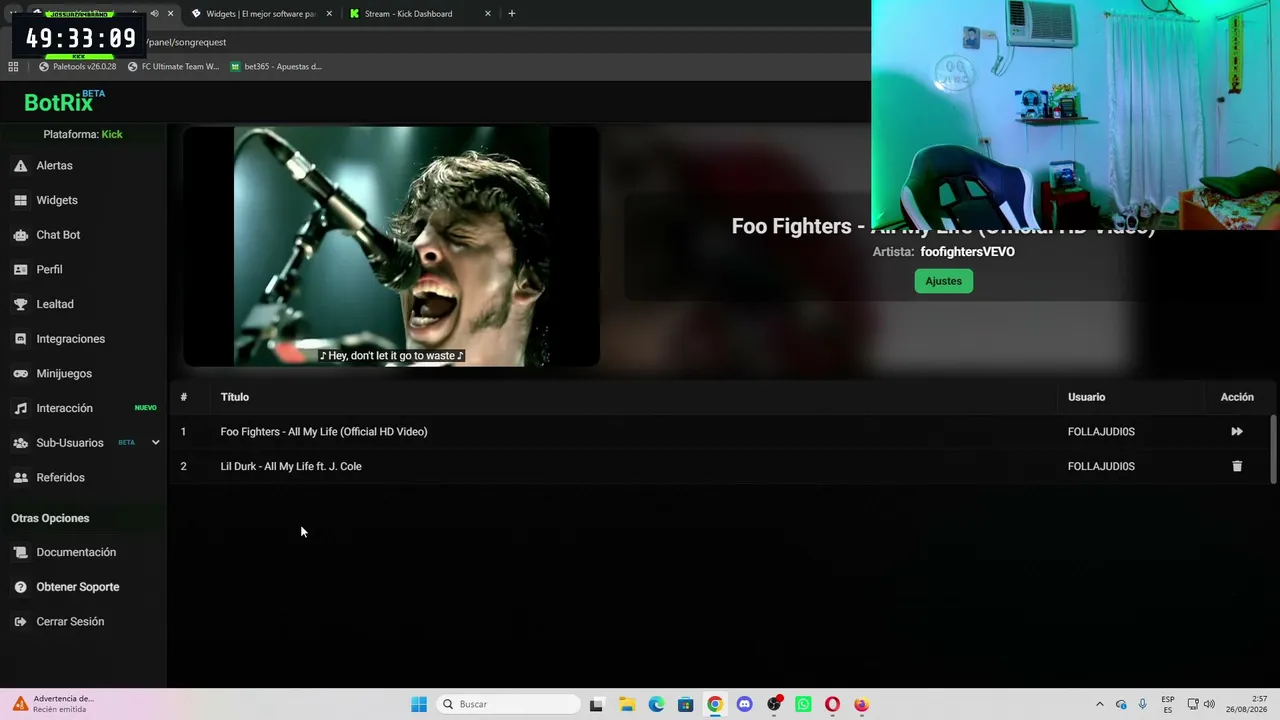Screen dimensions: 1280x720
Task: Open the Alertas menu item
Action: coord(54,166)
